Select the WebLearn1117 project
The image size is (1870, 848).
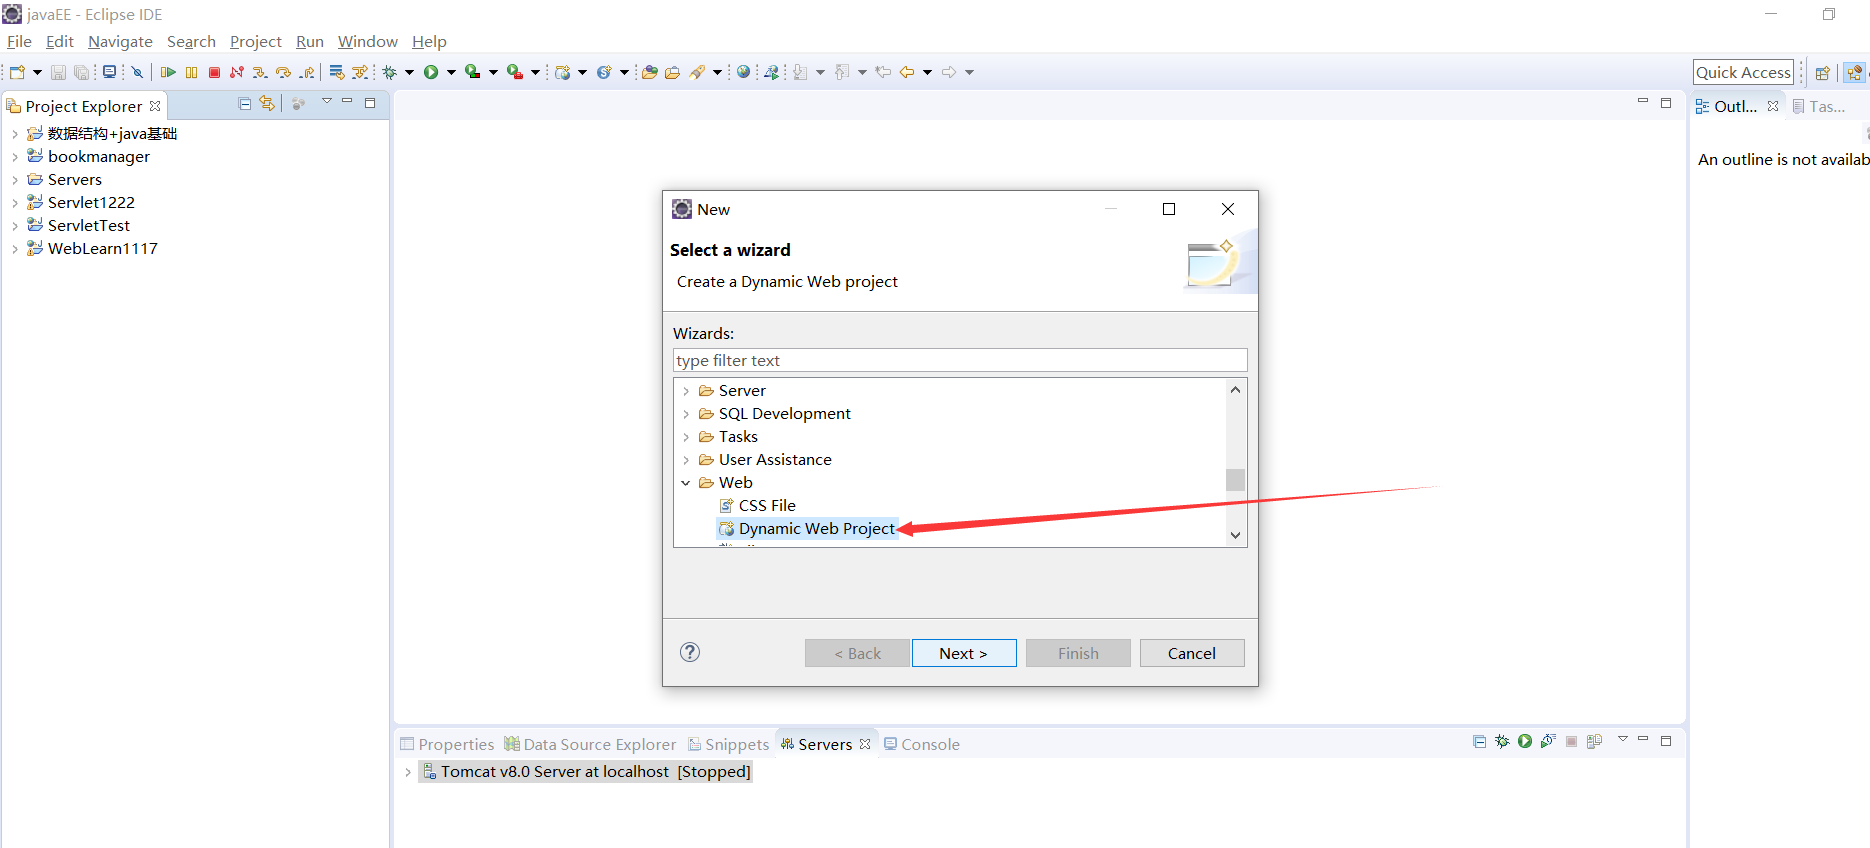click(x=103, y=248)
